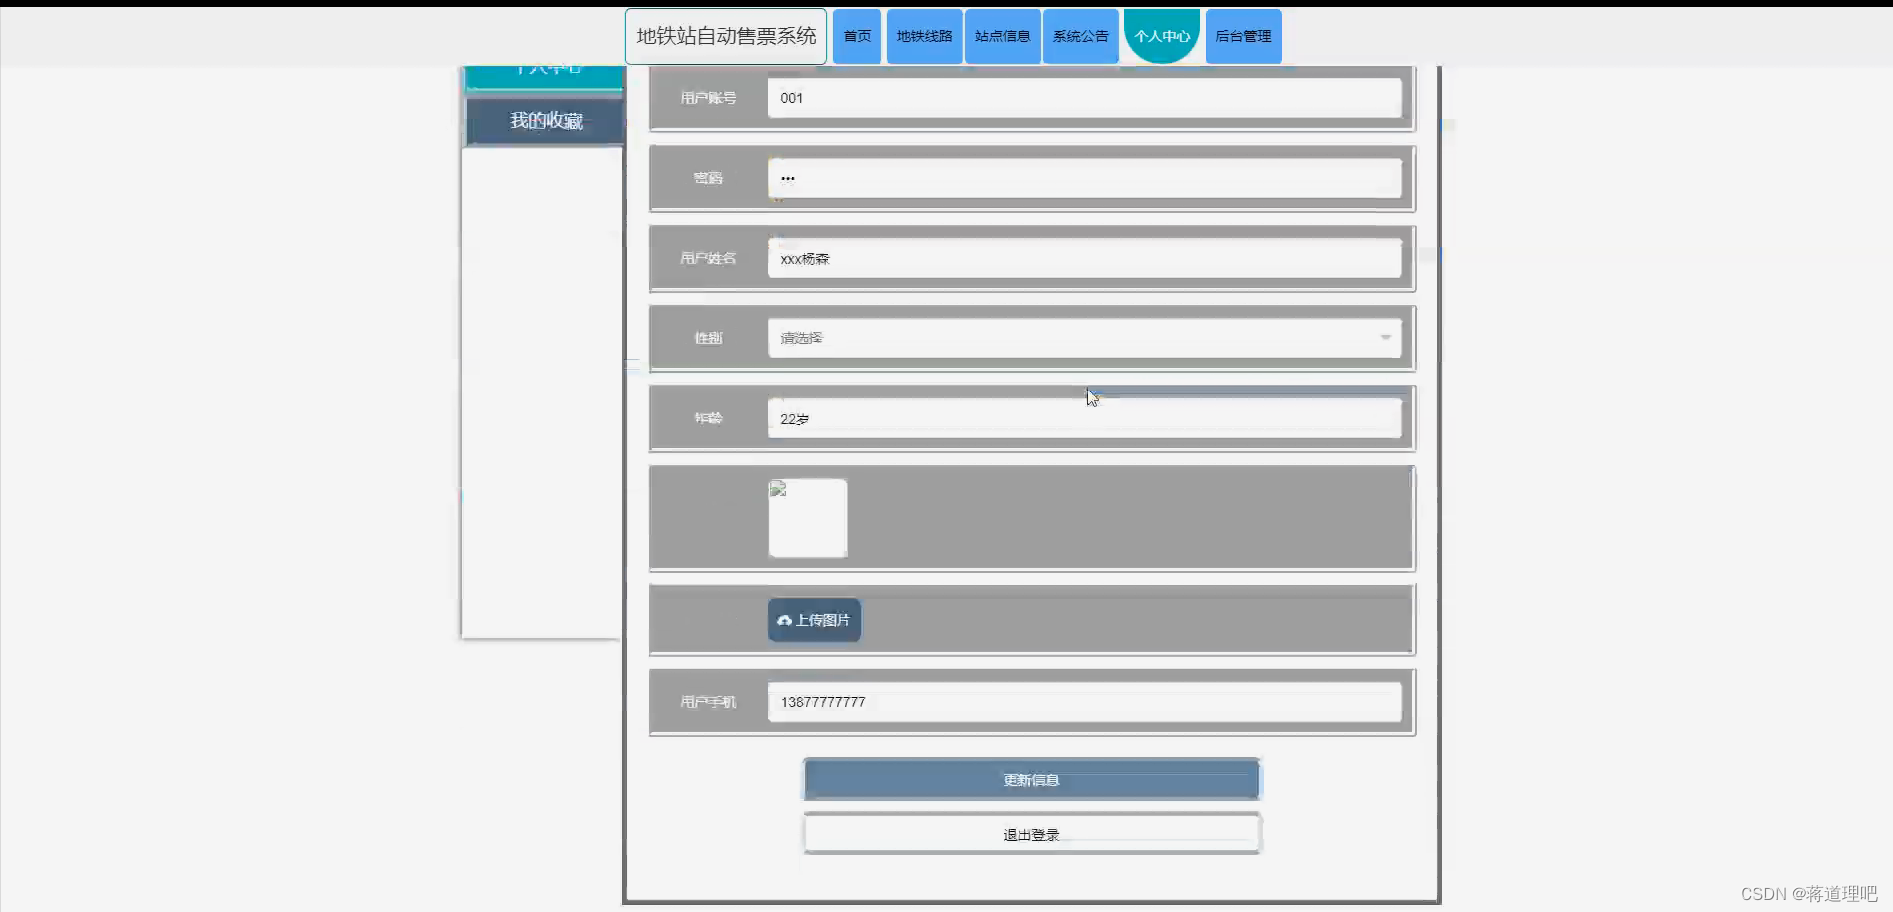
Task: Click the 用户手机 phone number field
Action: (x=1085, y=702)
